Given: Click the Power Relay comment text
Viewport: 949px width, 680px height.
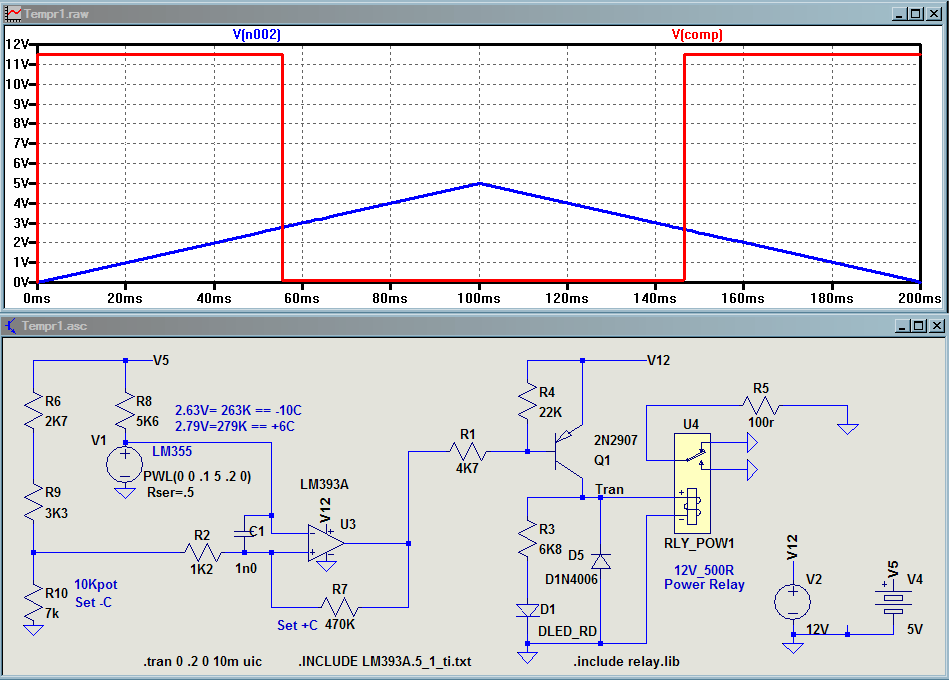Looking at the screenshot, I should tap(704, 584).
